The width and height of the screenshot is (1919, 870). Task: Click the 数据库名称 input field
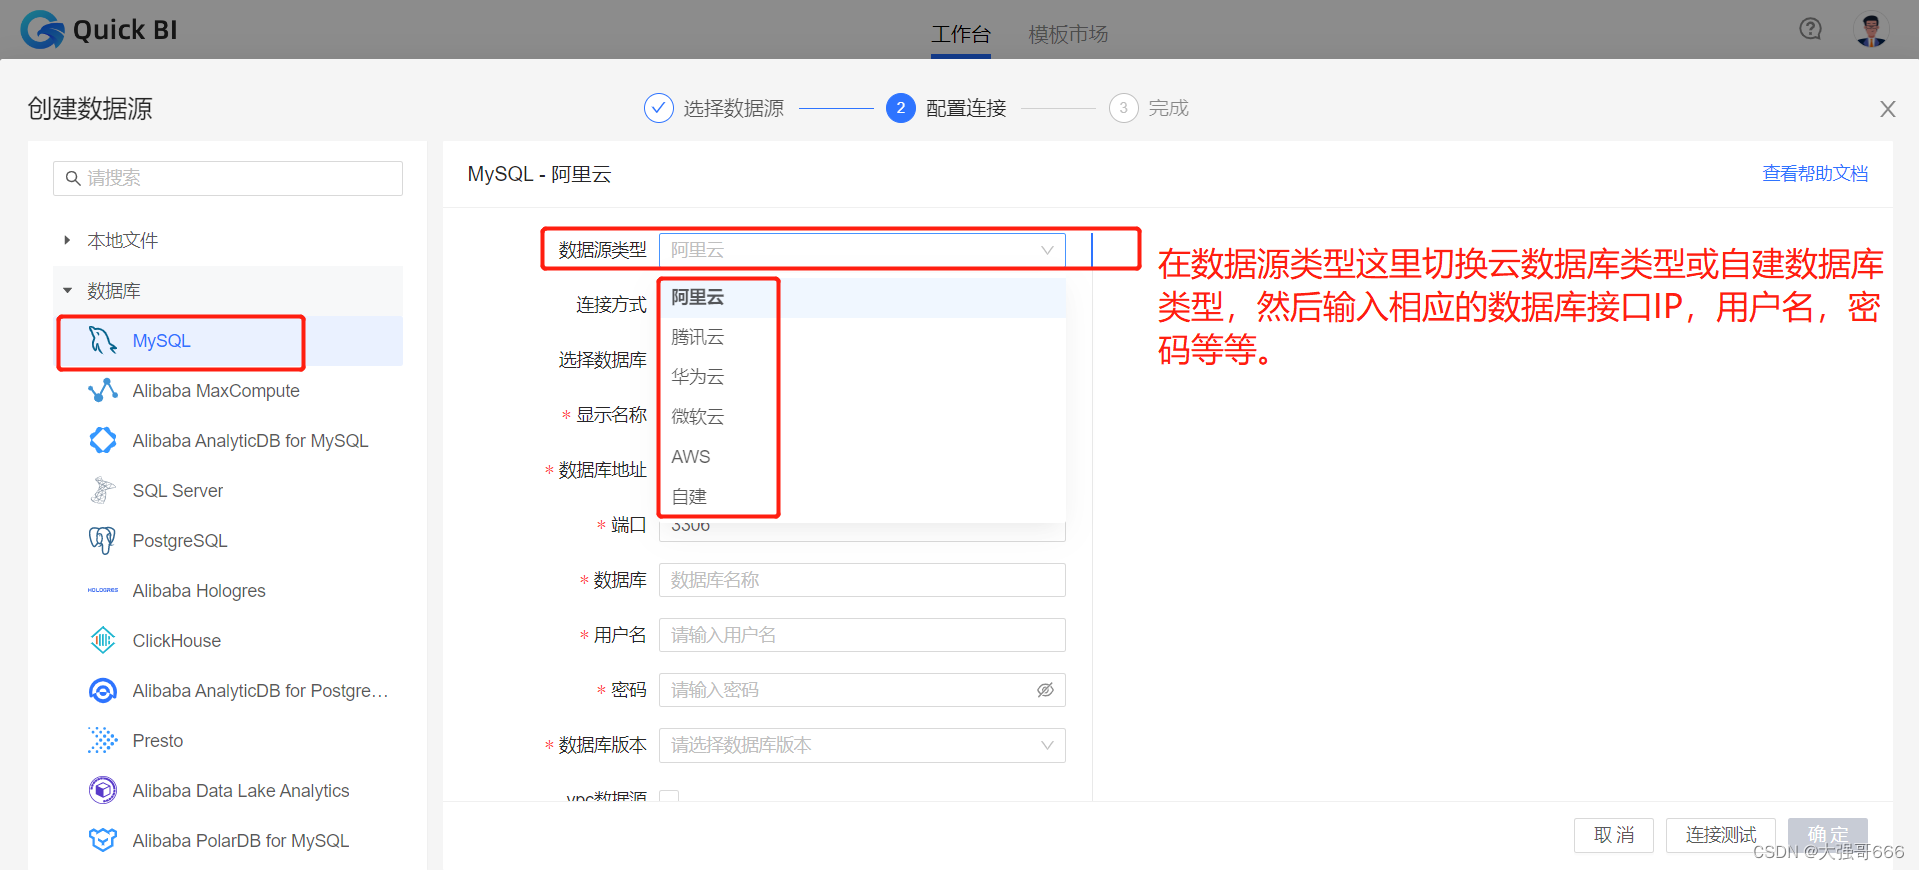[x=862, y=580]
